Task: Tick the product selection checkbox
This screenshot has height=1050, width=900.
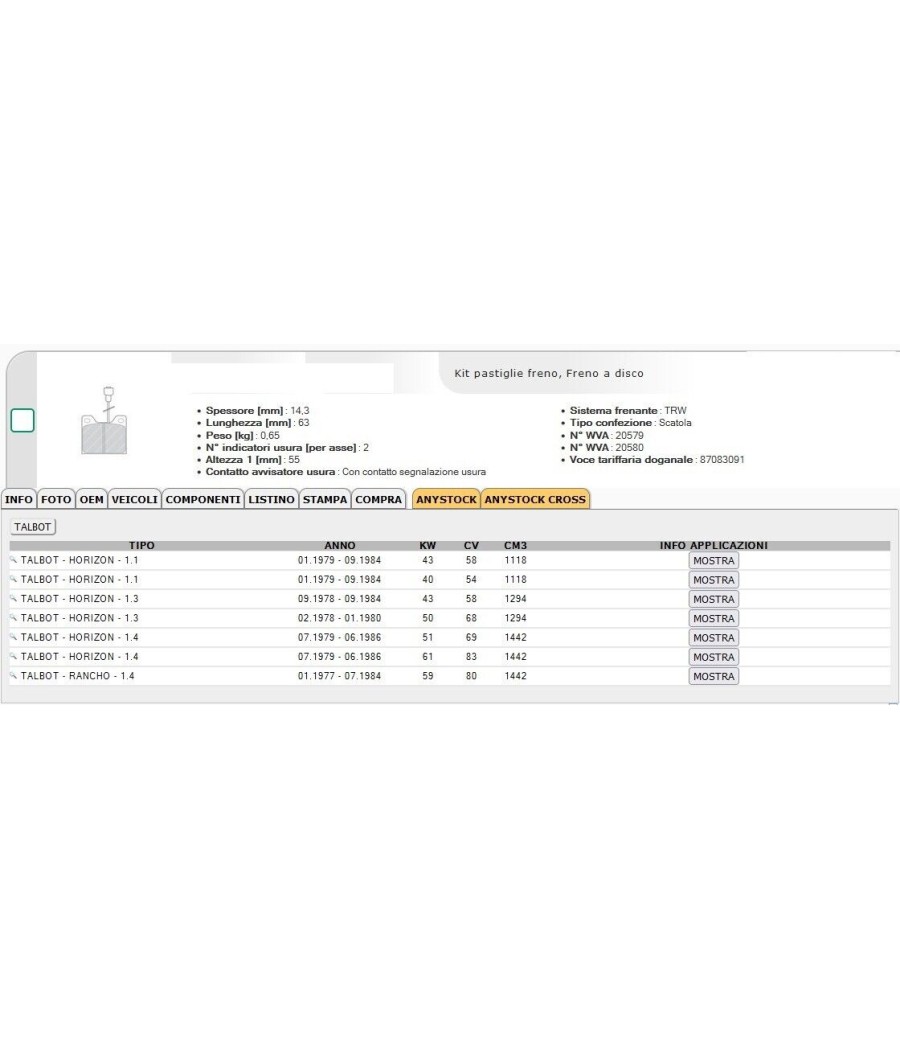Action: [x=22, y=421]
